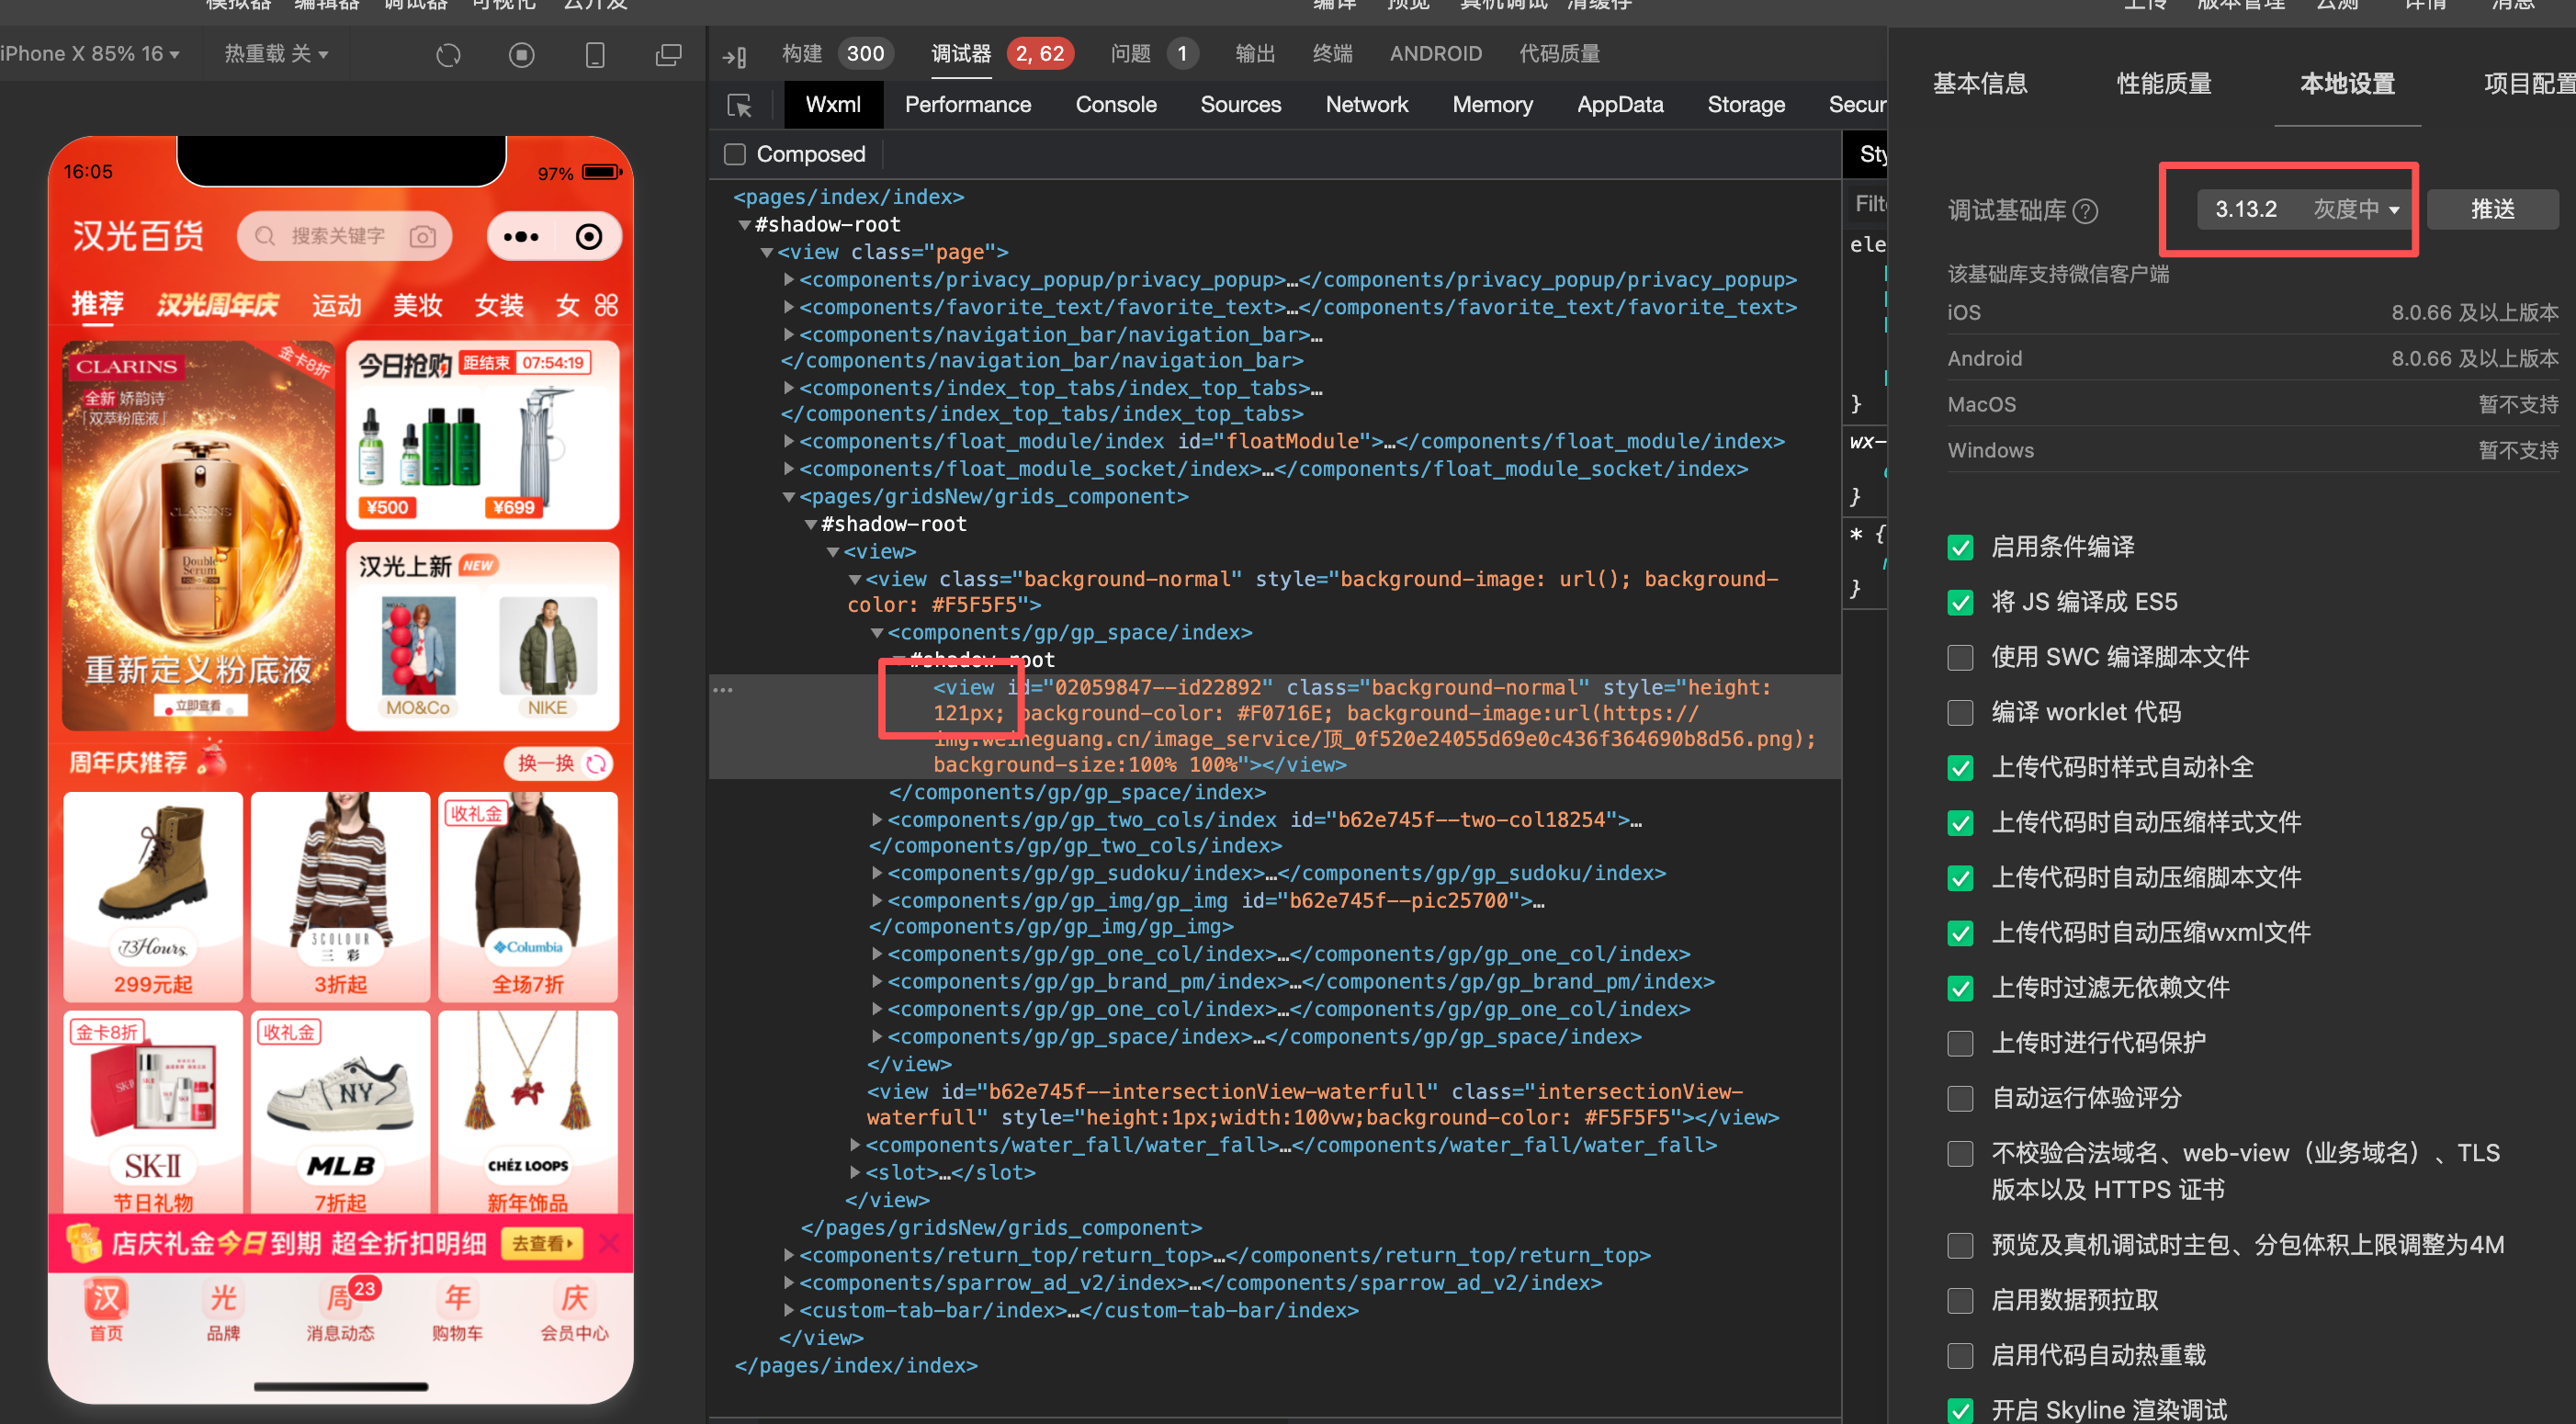
Task: Click the 搜索关键字 search field
Action: coord(337,237)
